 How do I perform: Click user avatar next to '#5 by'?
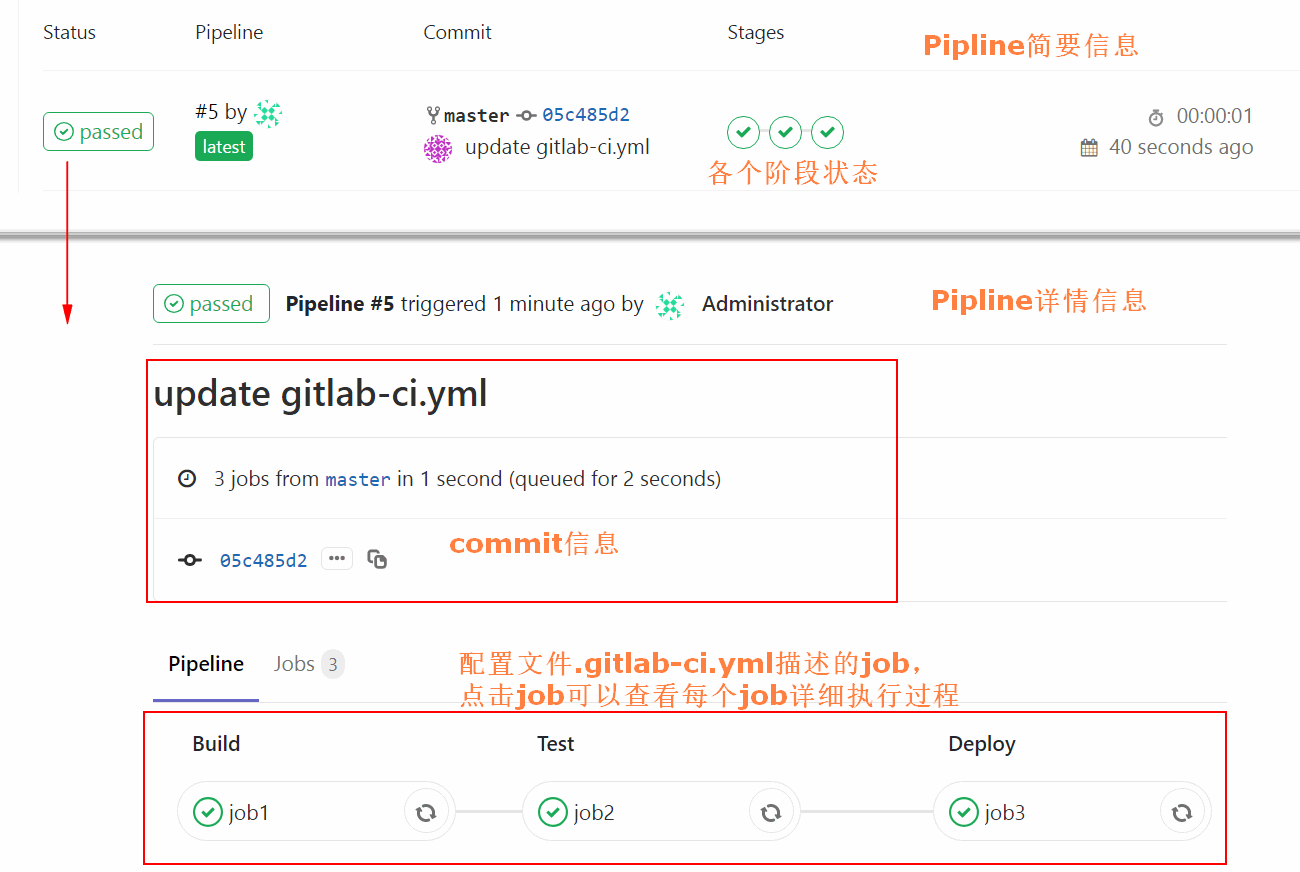268,114
